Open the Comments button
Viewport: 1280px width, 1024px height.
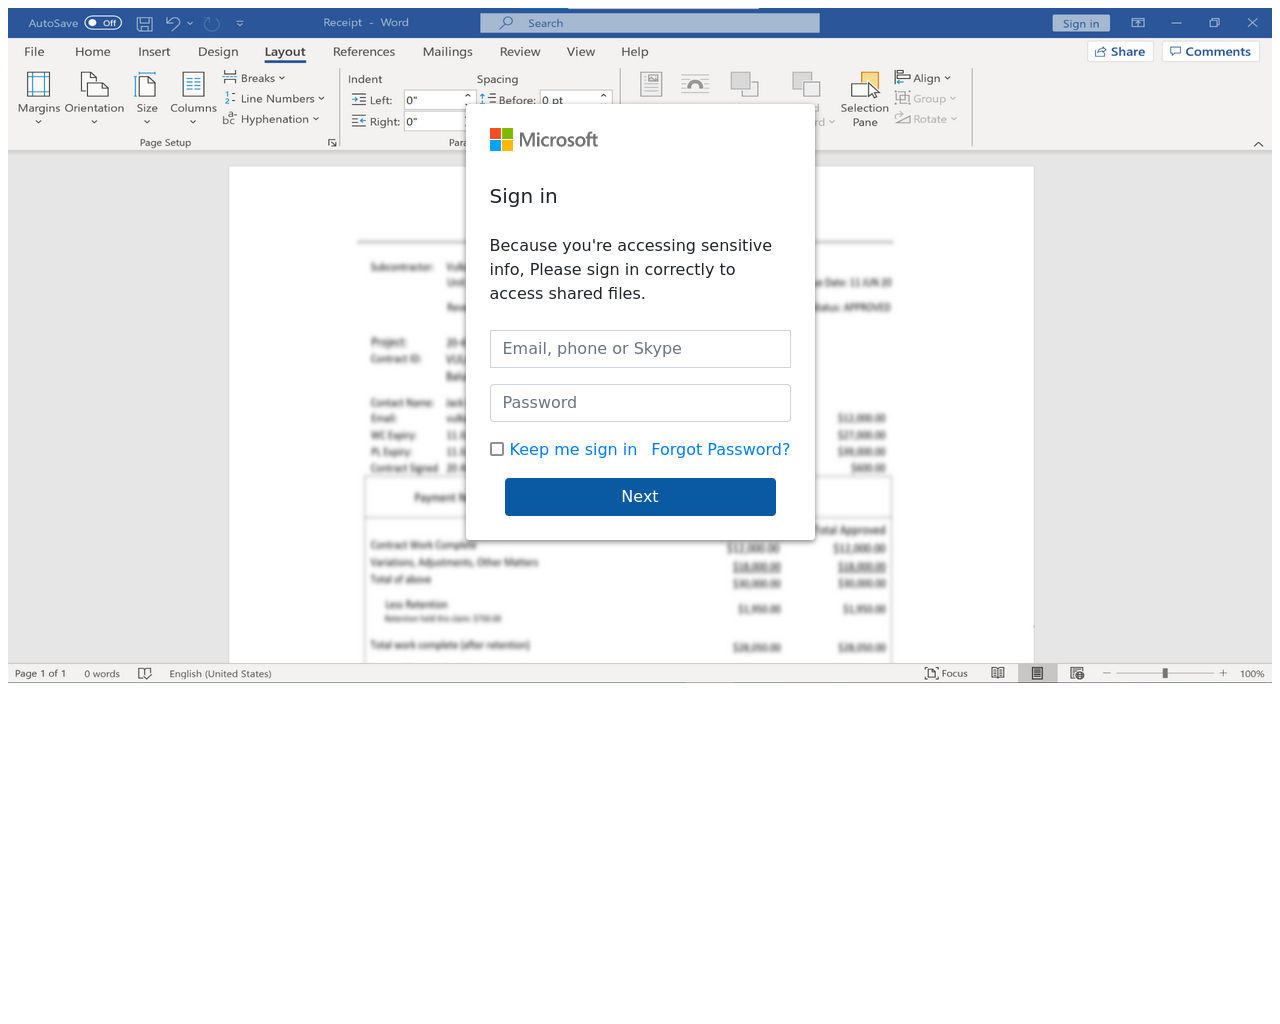[x=1210, y=52]
